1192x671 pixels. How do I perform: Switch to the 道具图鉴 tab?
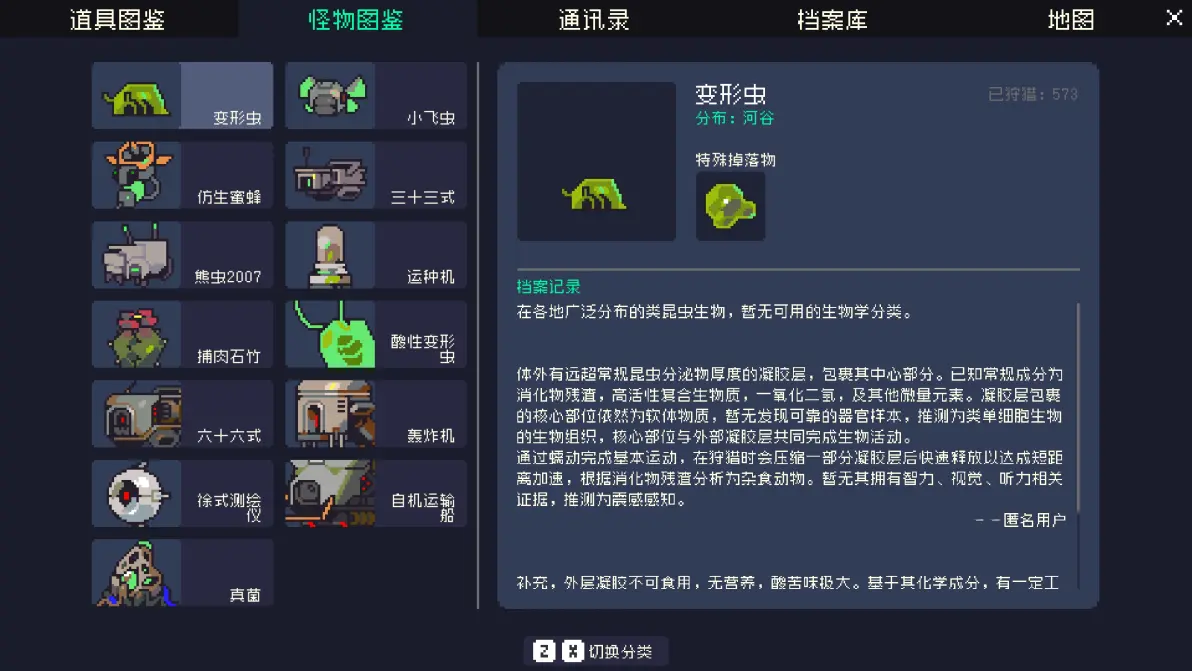point(119,19)
